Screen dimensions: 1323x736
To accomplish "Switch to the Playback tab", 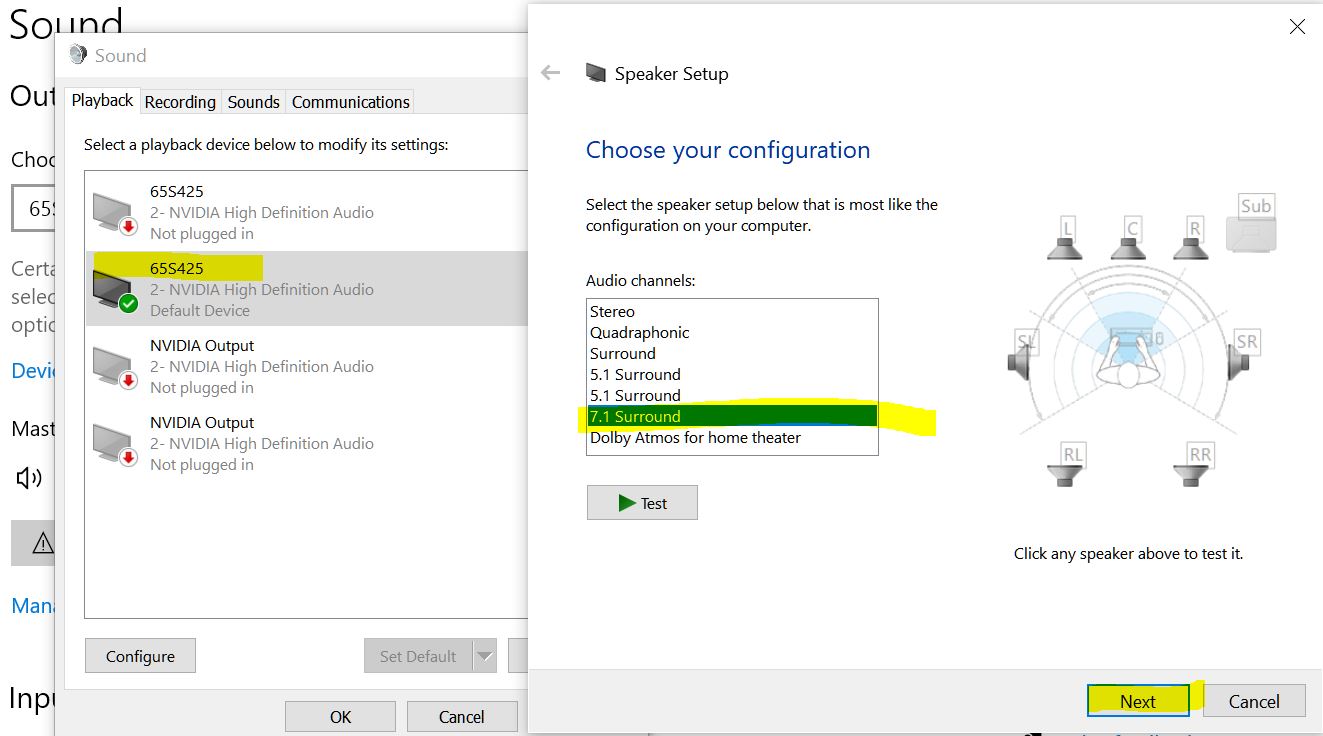I will [102, 101].
